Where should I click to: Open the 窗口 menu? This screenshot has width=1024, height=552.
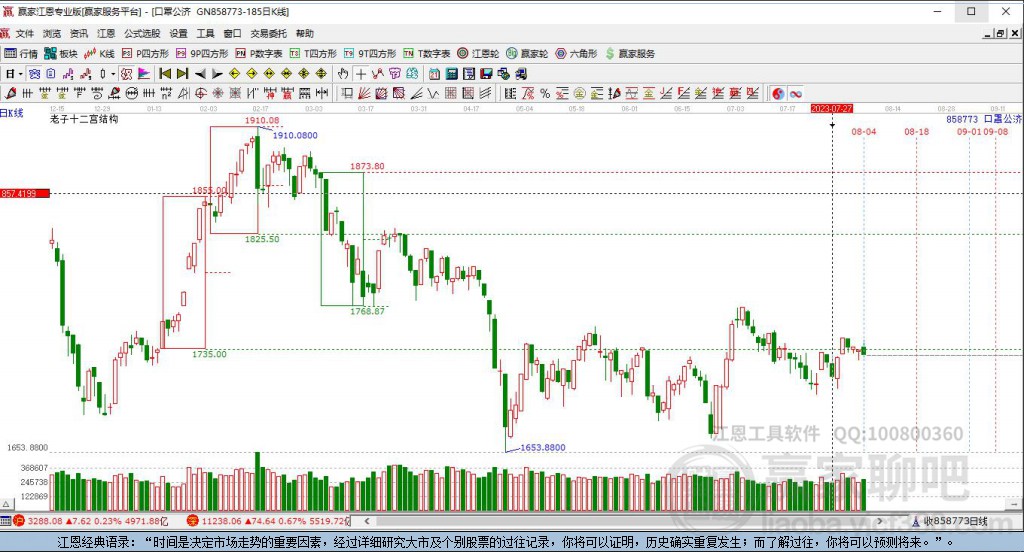(x=232, y=33)
